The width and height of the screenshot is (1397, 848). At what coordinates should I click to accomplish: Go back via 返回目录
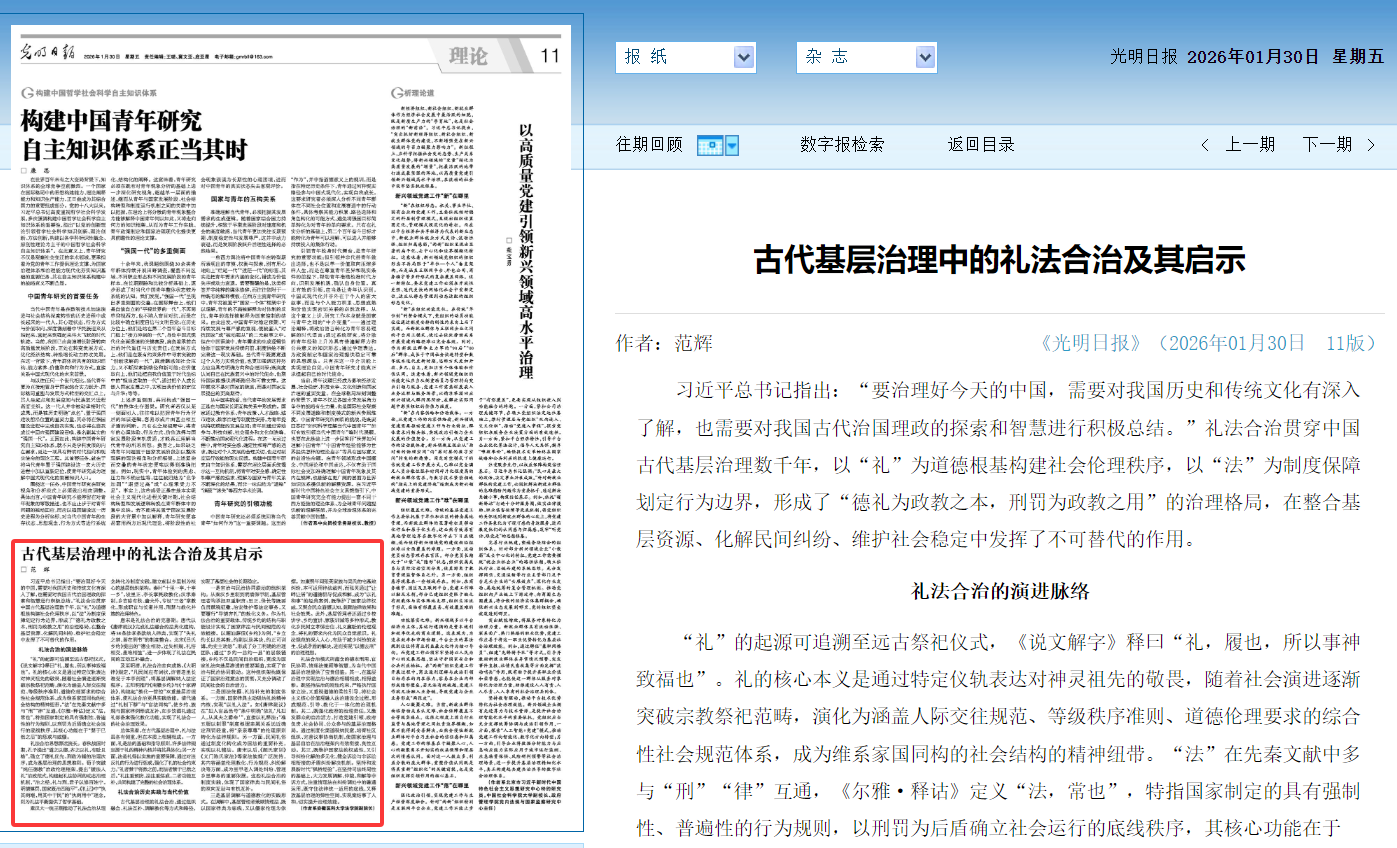pyautogui.click(x=981, y=145)
